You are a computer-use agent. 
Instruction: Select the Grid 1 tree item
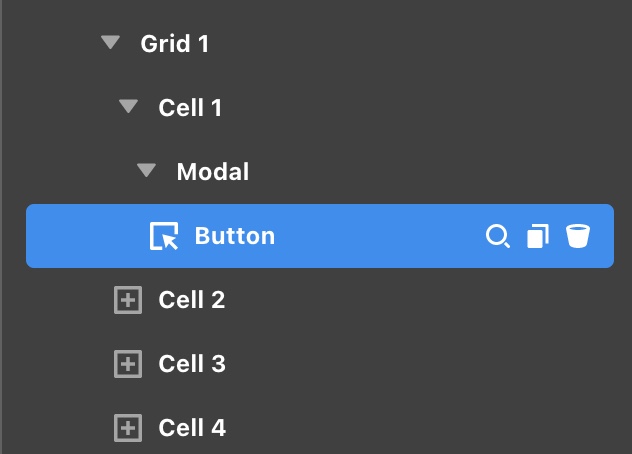pyautogui.click(x=174, y=43)
